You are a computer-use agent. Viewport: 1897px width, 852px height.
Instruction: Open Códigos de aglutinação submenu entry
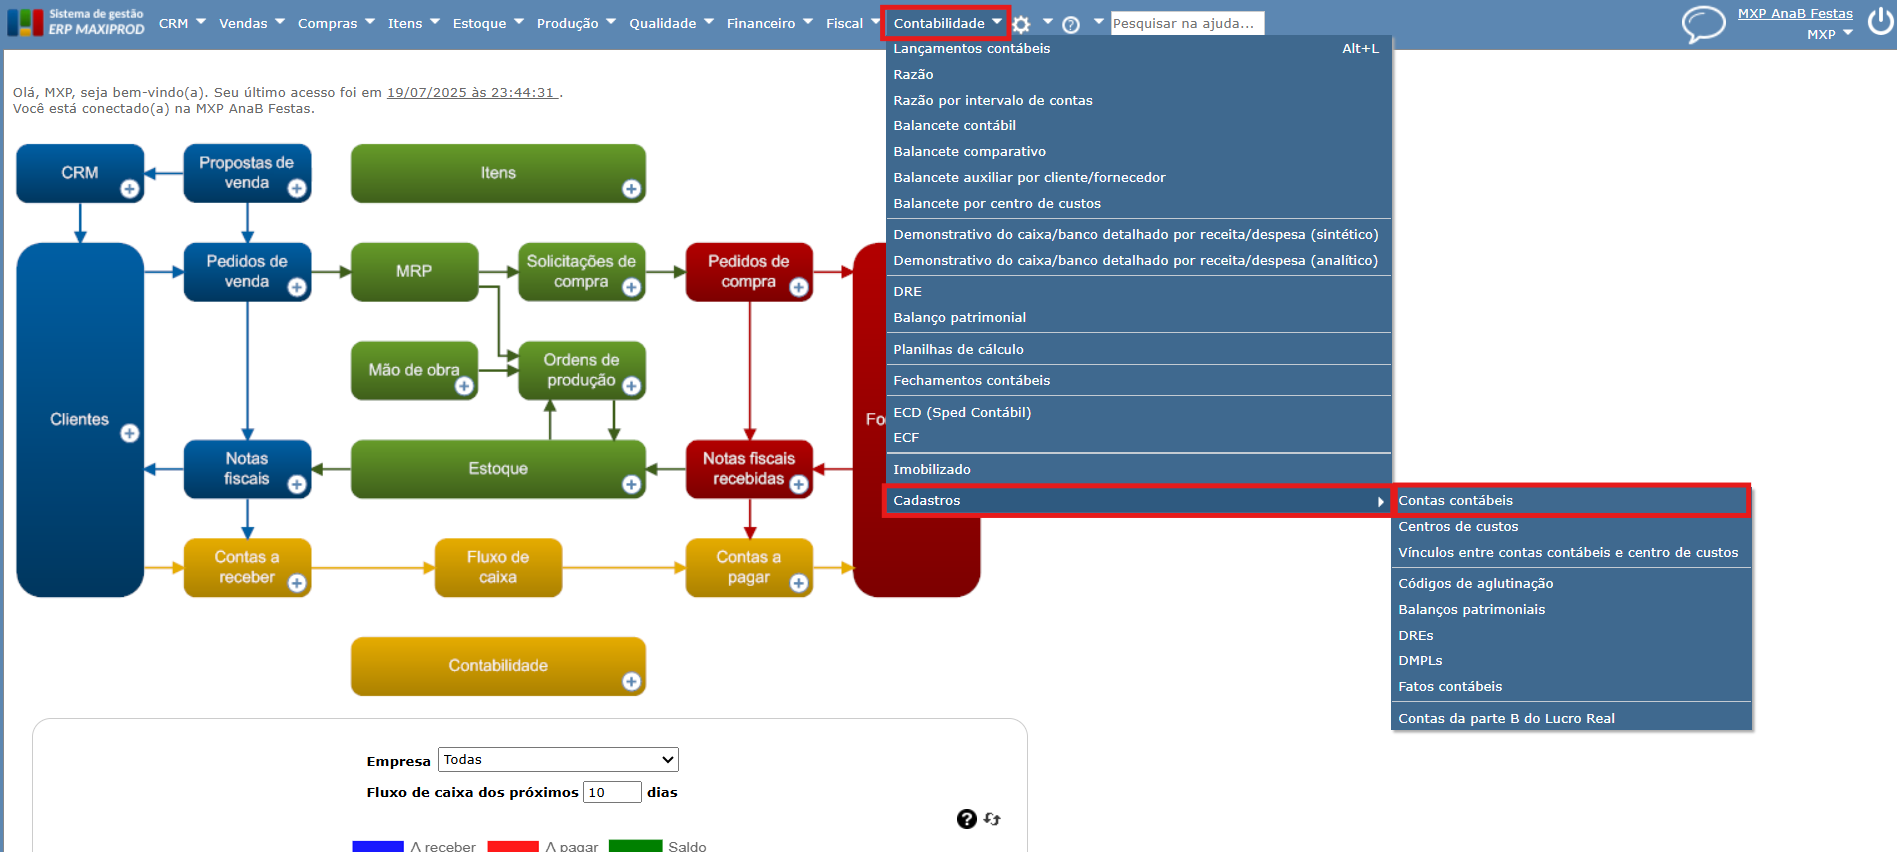pyautogui.click(x=1571, y=583)
